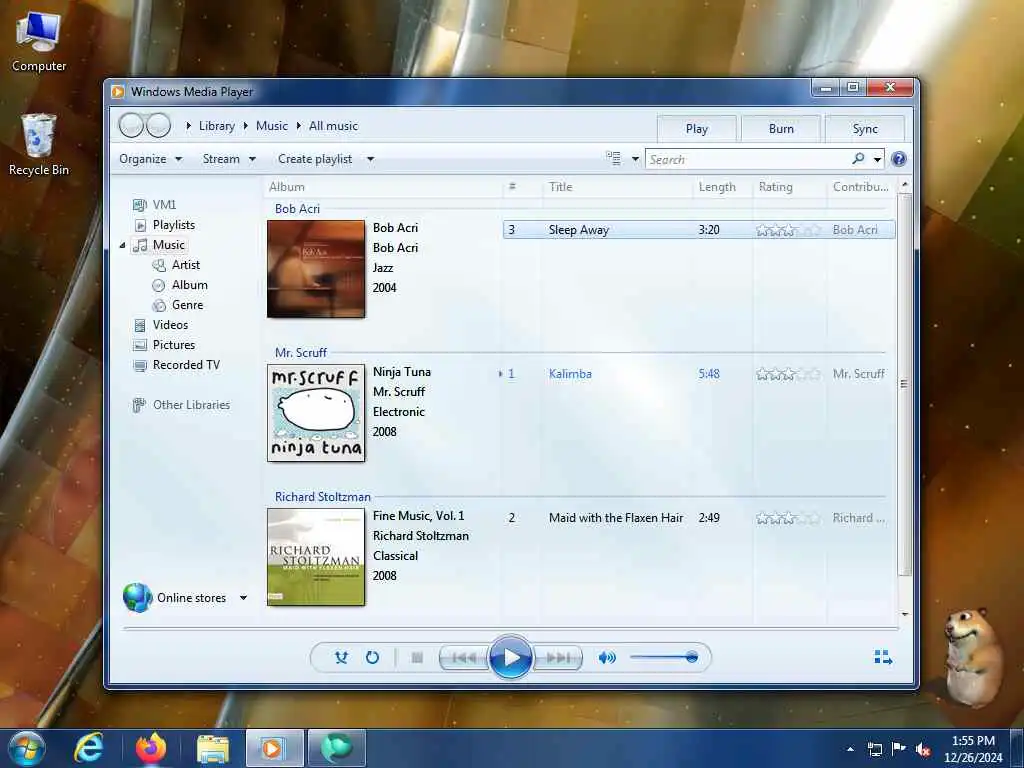Viewport: 1024px width, 768px height.
Task: Switch to Now Playing view icon
Action: [883, 657]
